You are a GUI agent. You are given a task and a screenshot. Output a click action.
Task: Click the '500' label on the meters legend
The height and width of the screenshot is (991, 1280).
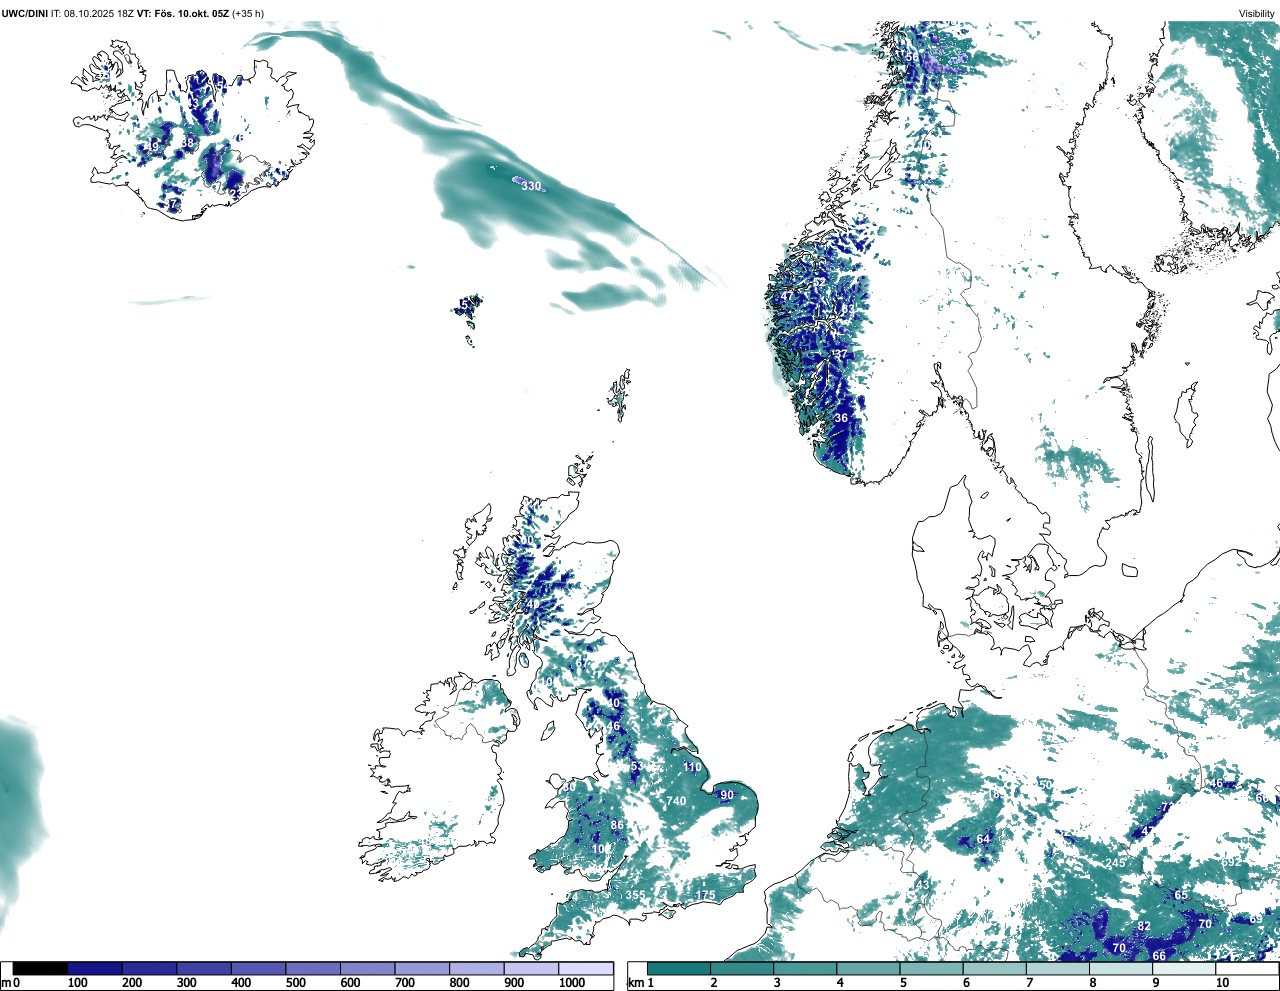295,983
